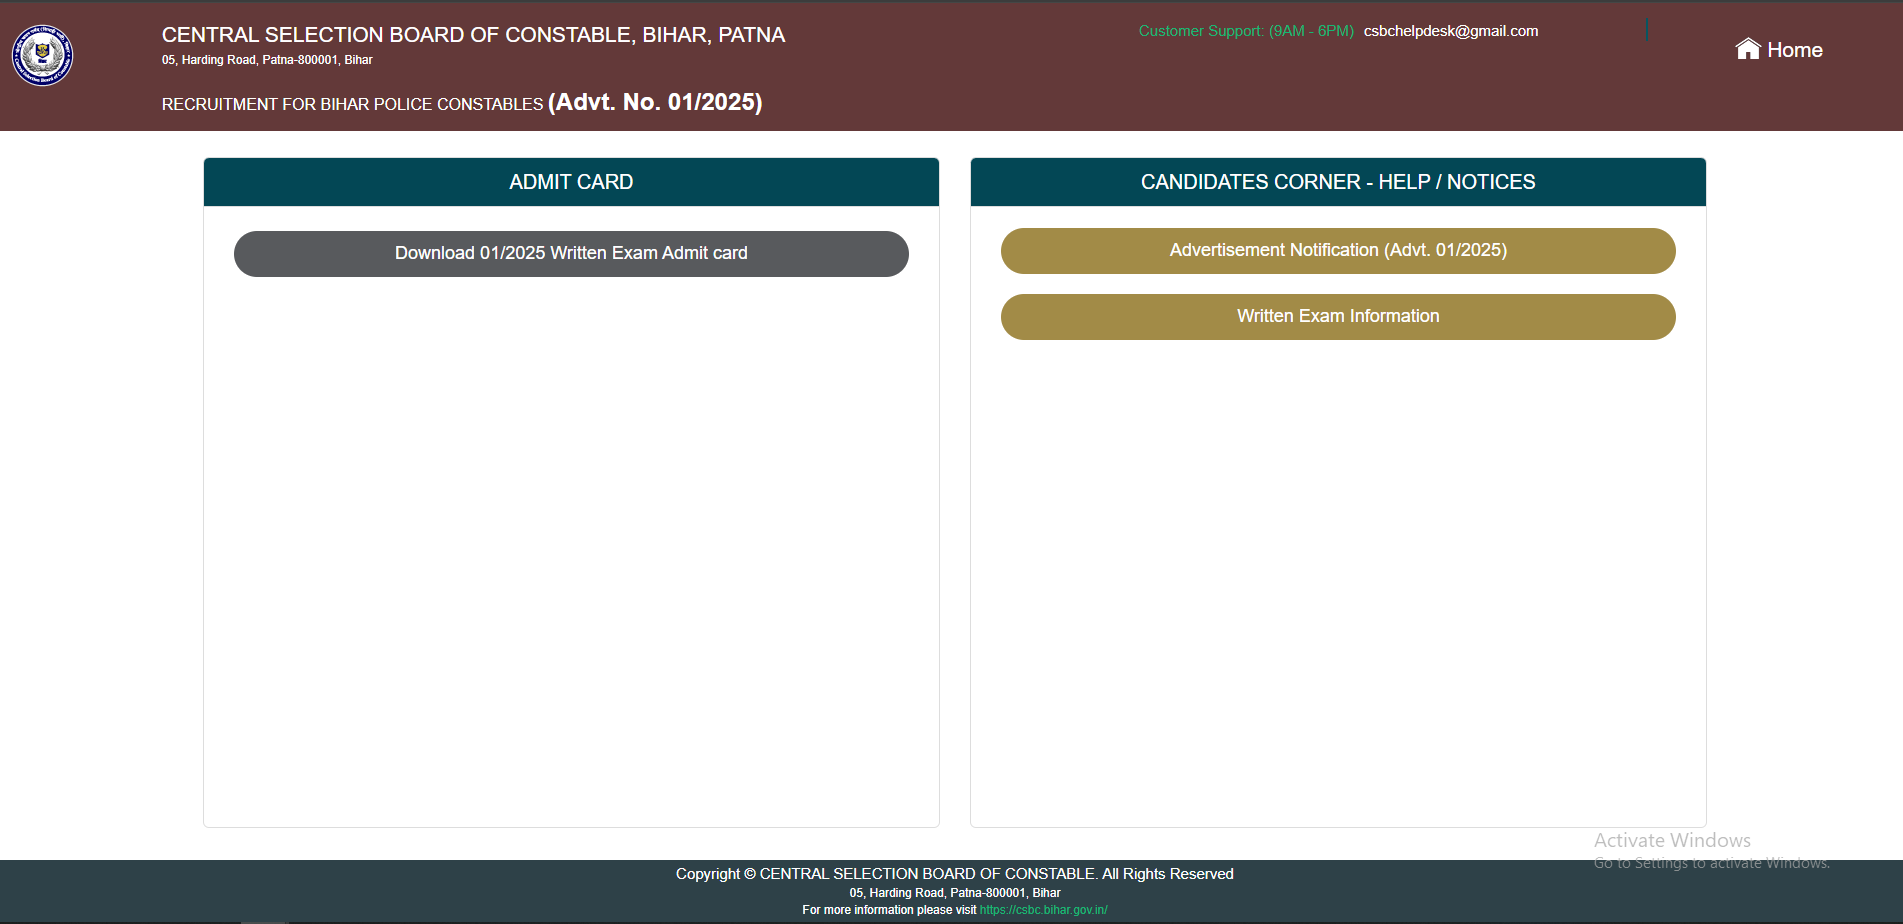Open Written Exam Information notice
The image size is (1903, 924).
tap(1337, 317)
